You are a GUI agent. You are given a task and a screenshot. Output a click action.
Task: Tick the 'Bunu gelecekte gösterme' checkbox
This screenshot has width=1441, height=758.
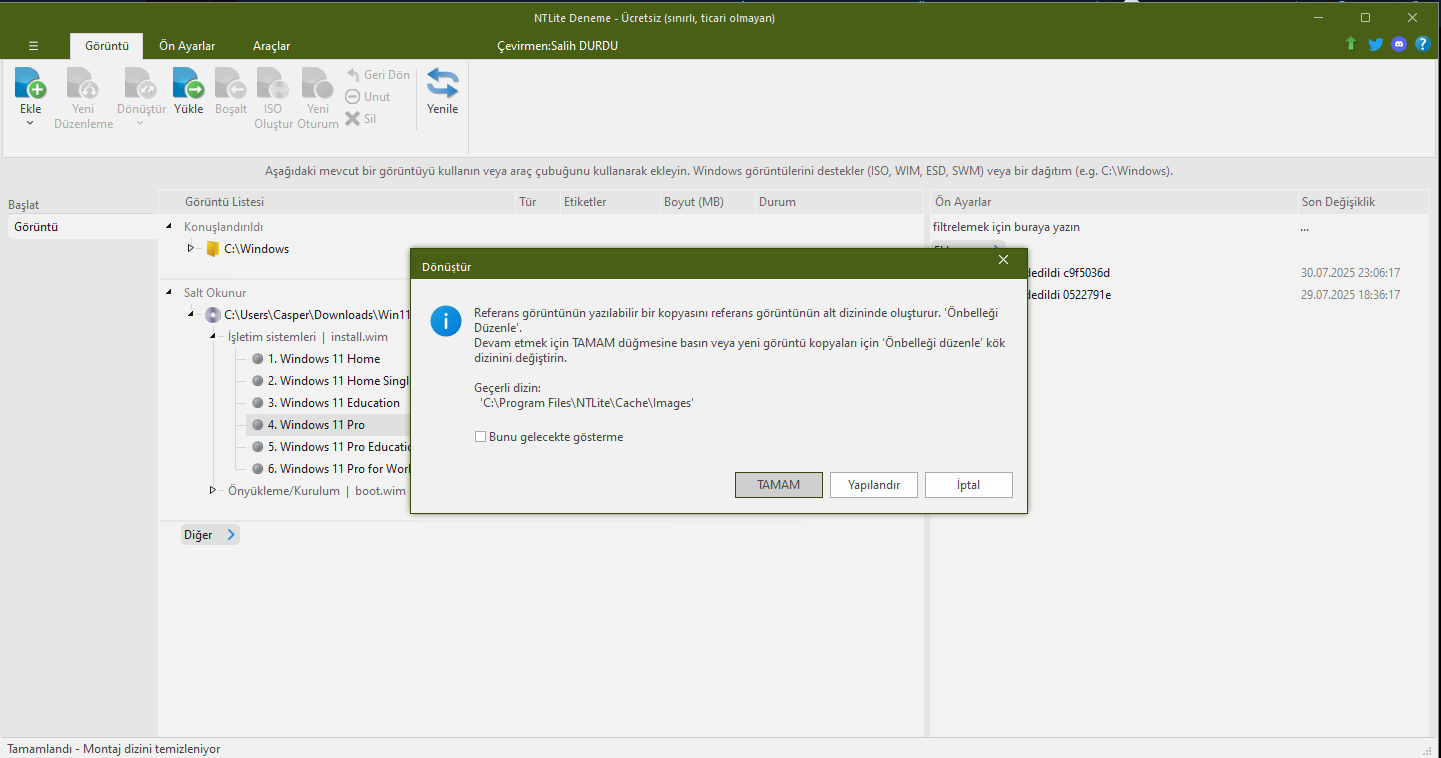pyautogui.click(x=481, y=437)
